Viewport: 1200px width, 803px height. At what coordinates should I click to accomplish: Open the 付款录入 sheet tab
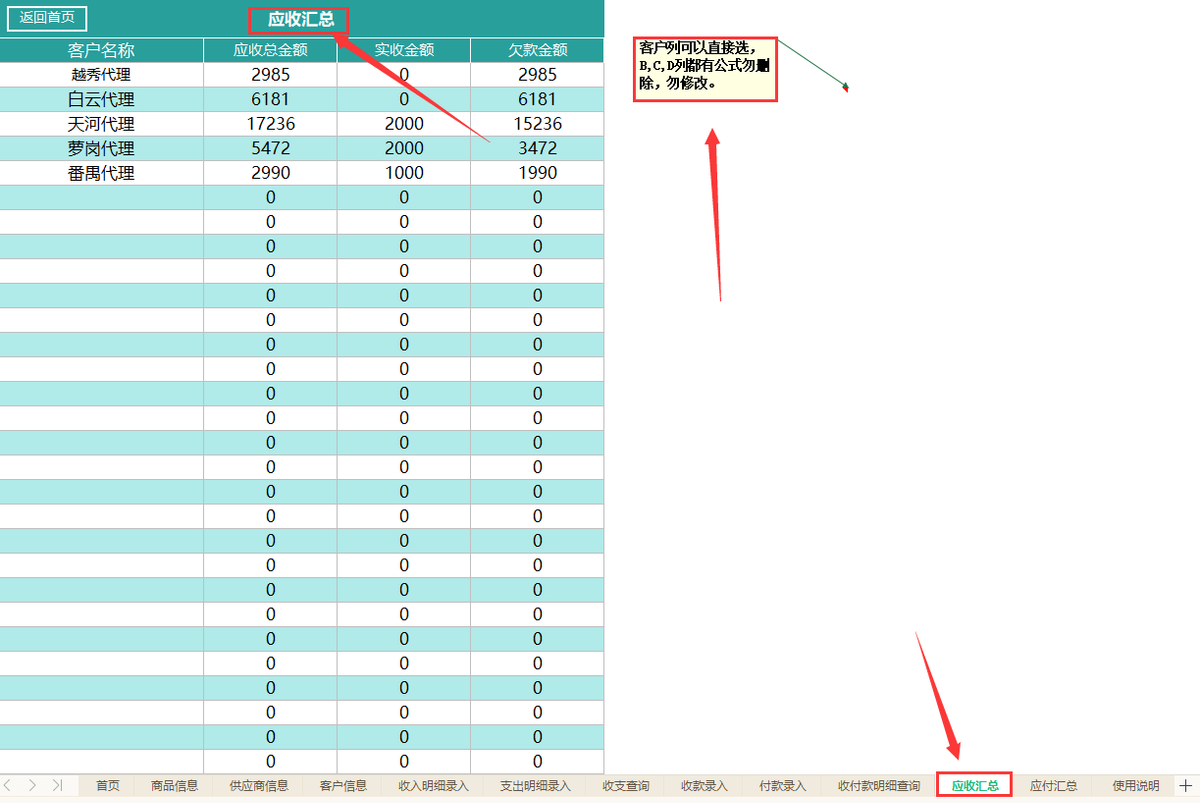(782, 786)
